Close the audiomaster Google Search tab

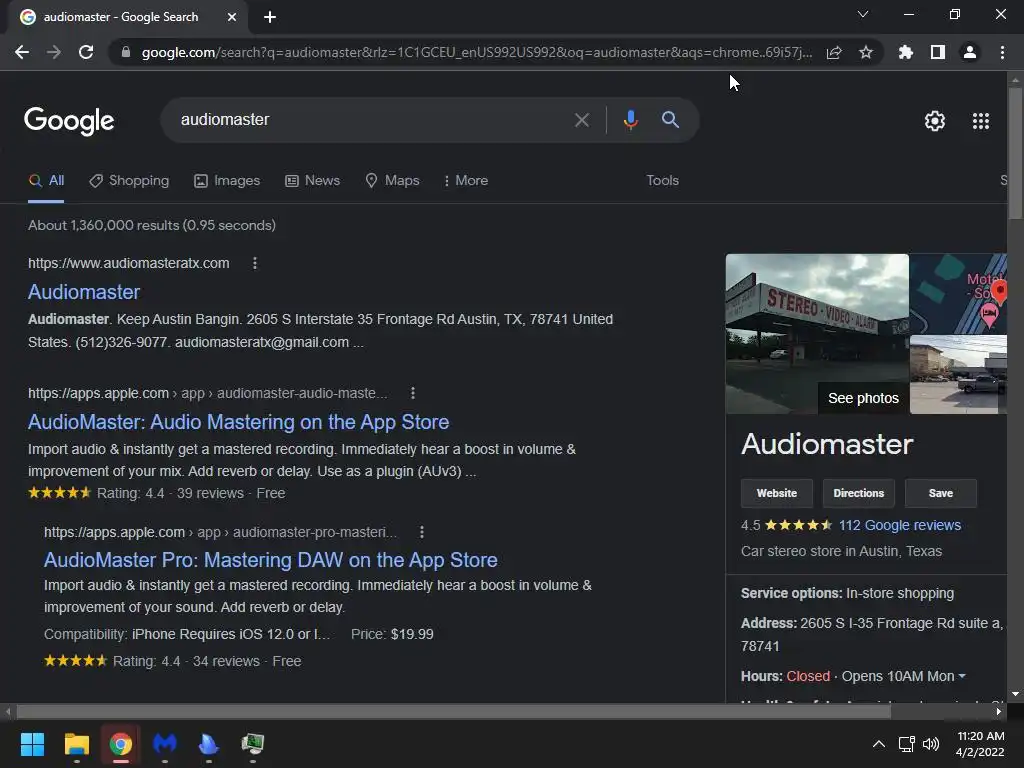(x=231, y=17)
